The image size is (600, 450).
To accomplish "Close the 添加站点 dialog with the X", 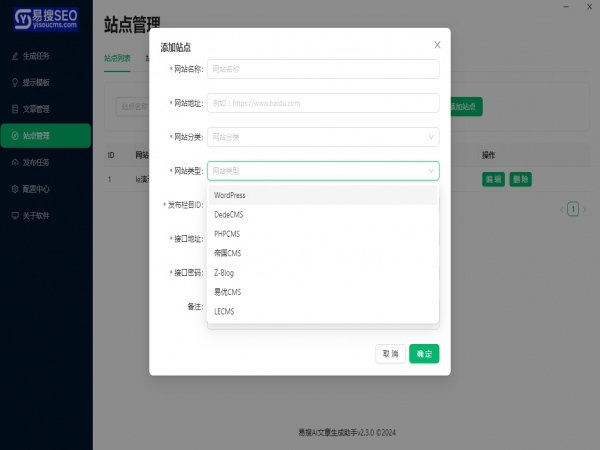I will coord(437,45).
